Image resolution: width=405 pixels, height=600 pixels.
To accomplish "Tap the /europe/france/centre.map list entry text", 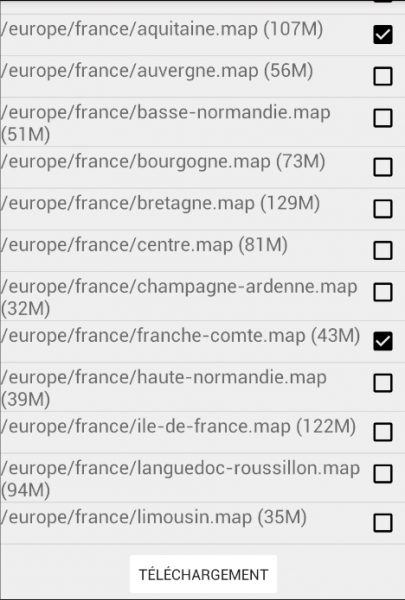I will point(144,245).
